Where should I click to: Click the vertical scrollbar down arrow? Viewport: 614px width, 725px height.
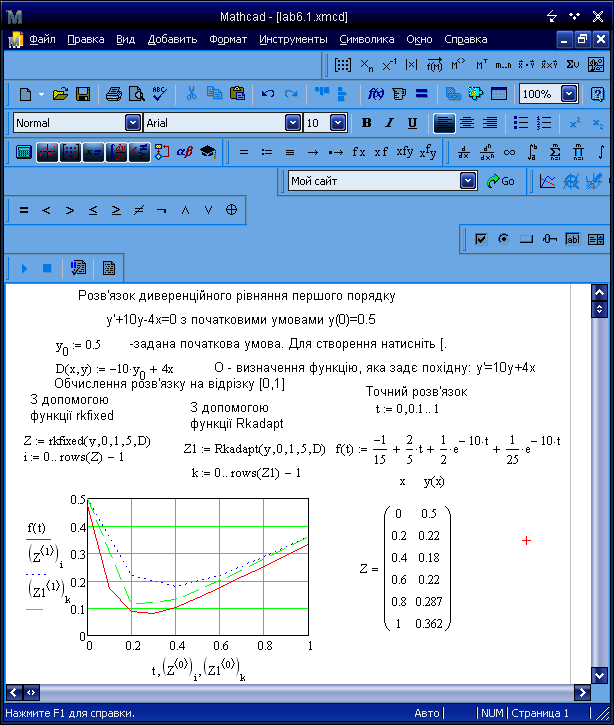click(600, 675)
